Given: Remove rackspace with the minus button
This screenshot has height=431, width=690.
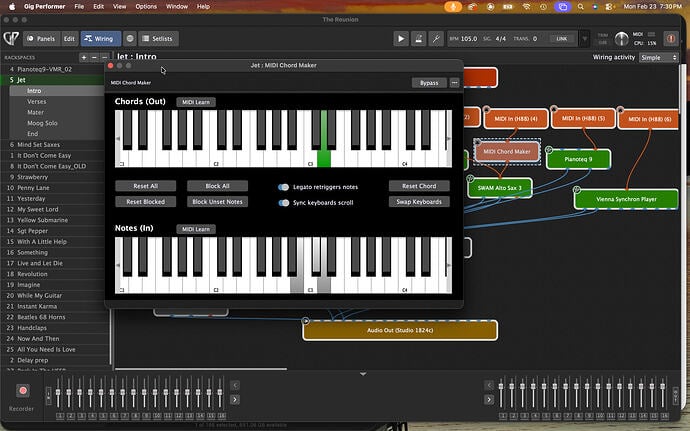Looking at the screenshot, I should pyautogui.click(x=96, y=57).
